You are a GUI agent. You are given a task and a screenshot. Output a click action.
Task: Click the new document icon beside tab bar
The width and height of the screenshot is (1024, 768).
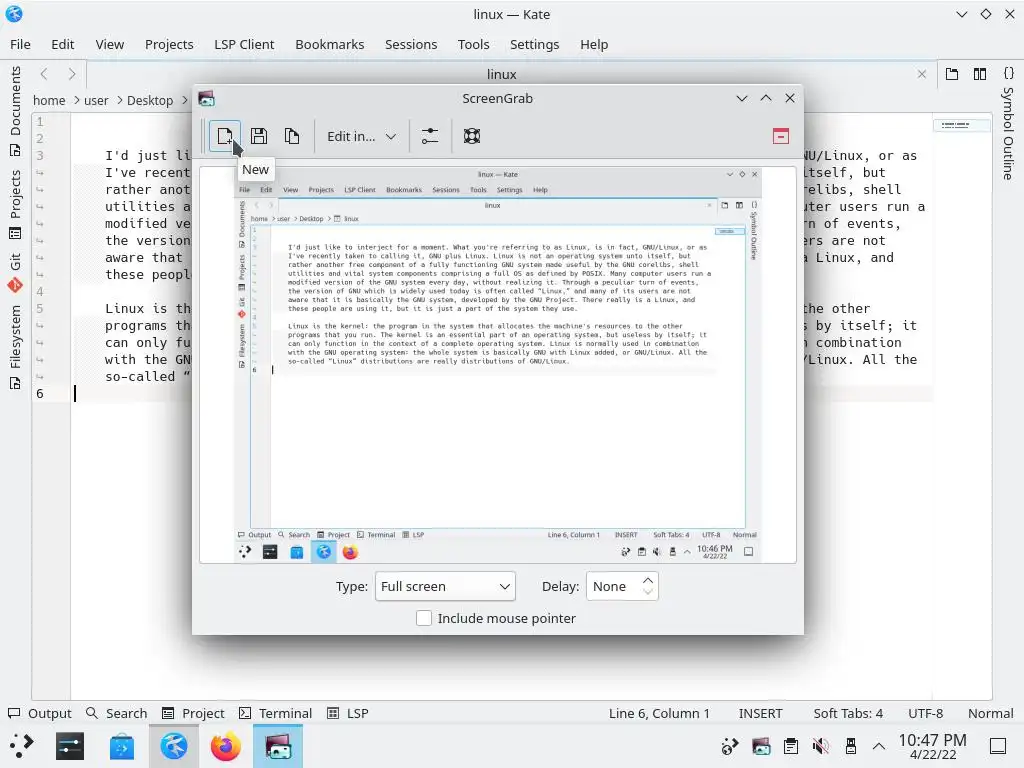[x=952, y=74]
